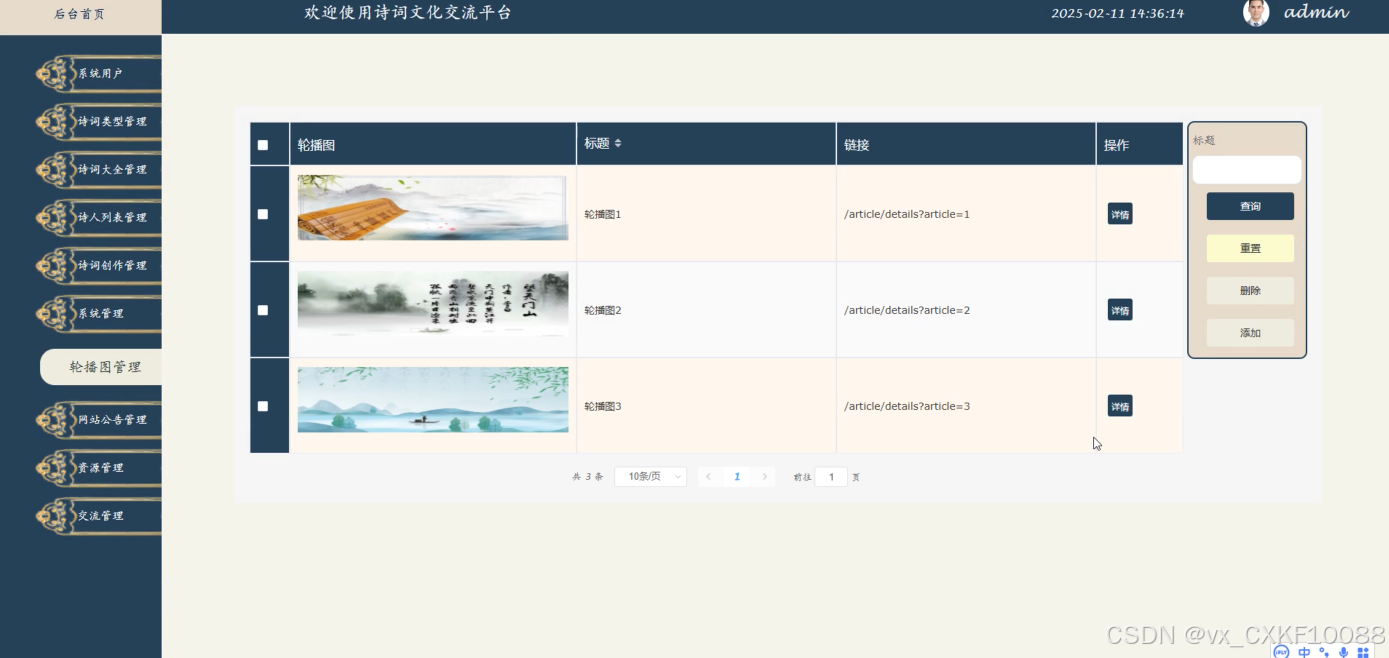This screenshot has height=658, width=1389.
Task: Open the 10条/页 page size dropdown
Action: point(650,477)
